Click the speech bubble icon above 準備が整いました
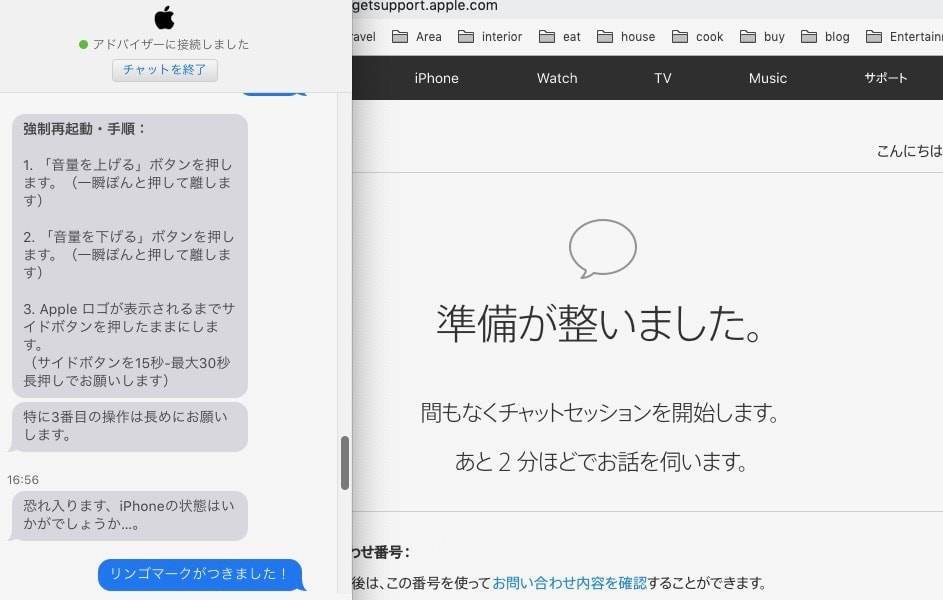 pos(603,248)
